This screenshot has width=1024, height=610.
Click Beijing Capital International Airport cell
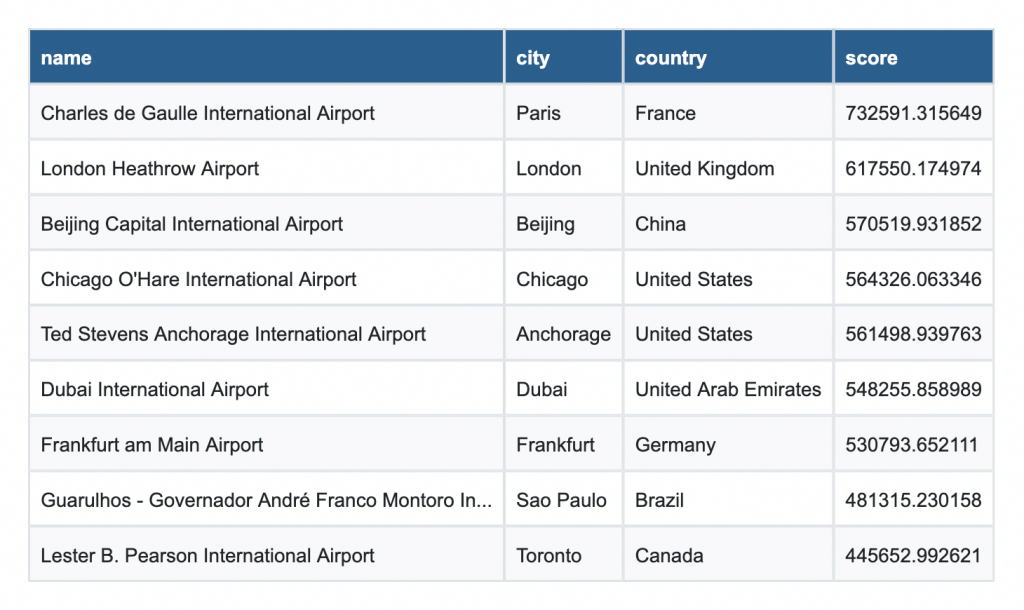point(192,224)
